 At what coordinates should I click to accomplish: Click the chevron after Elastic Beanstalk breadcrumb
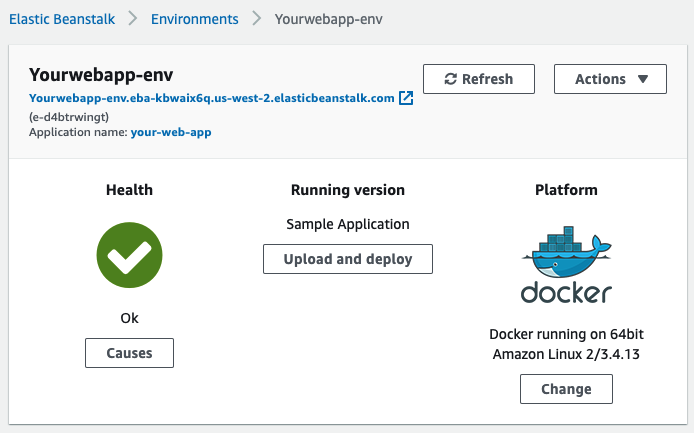[x=132, y=19]
